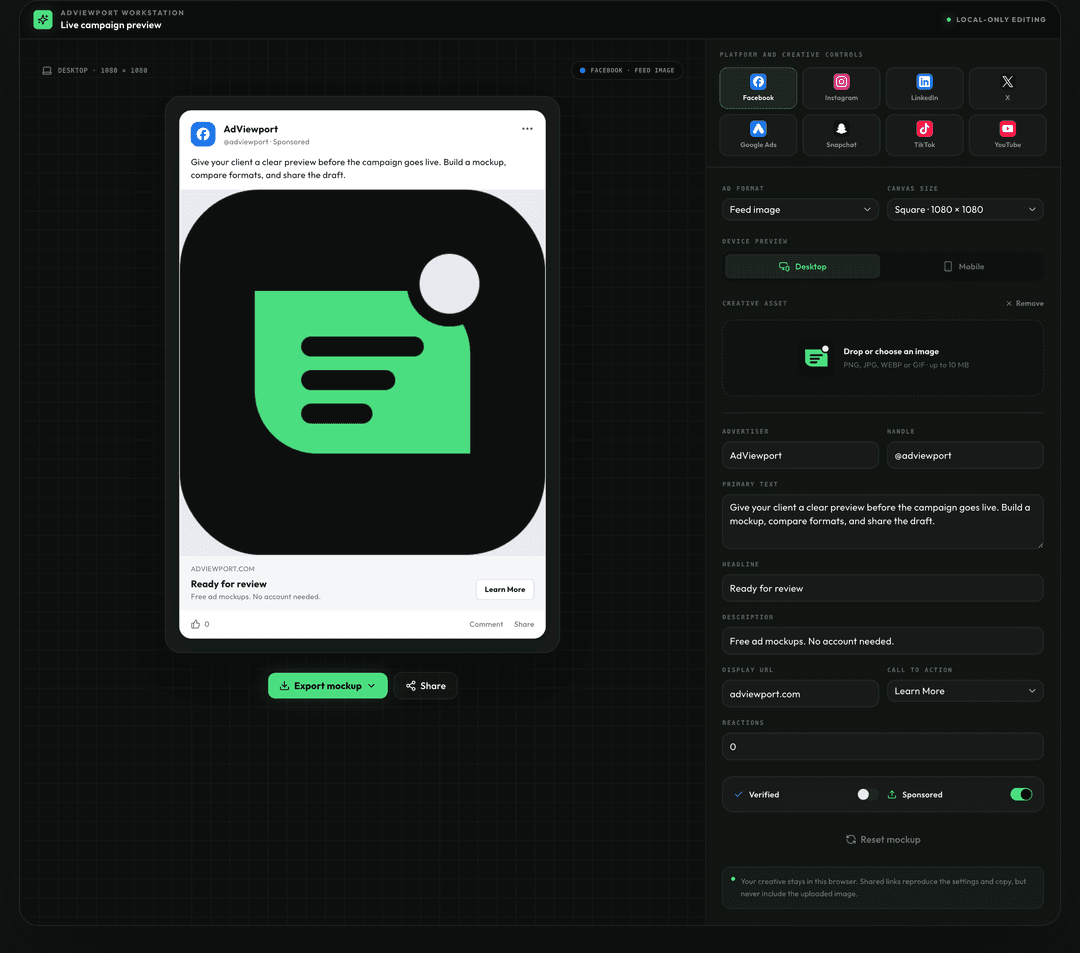Click the 'Live campaign preview' title
The height and width of the screenshot is (953, 1080).
[x=111, y=25]
